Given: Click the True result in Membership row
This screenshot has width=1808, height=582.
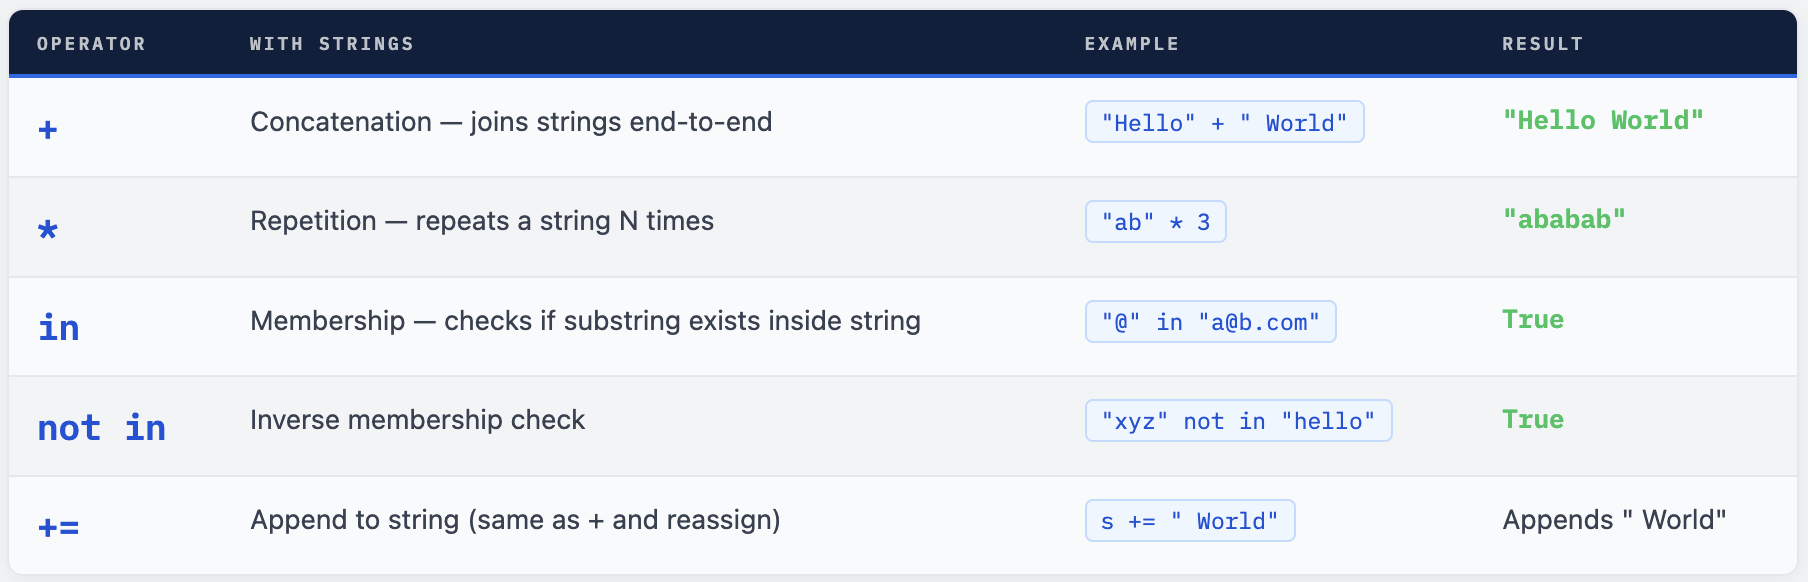Looking at the screenshot, I should click(1532, 319).
